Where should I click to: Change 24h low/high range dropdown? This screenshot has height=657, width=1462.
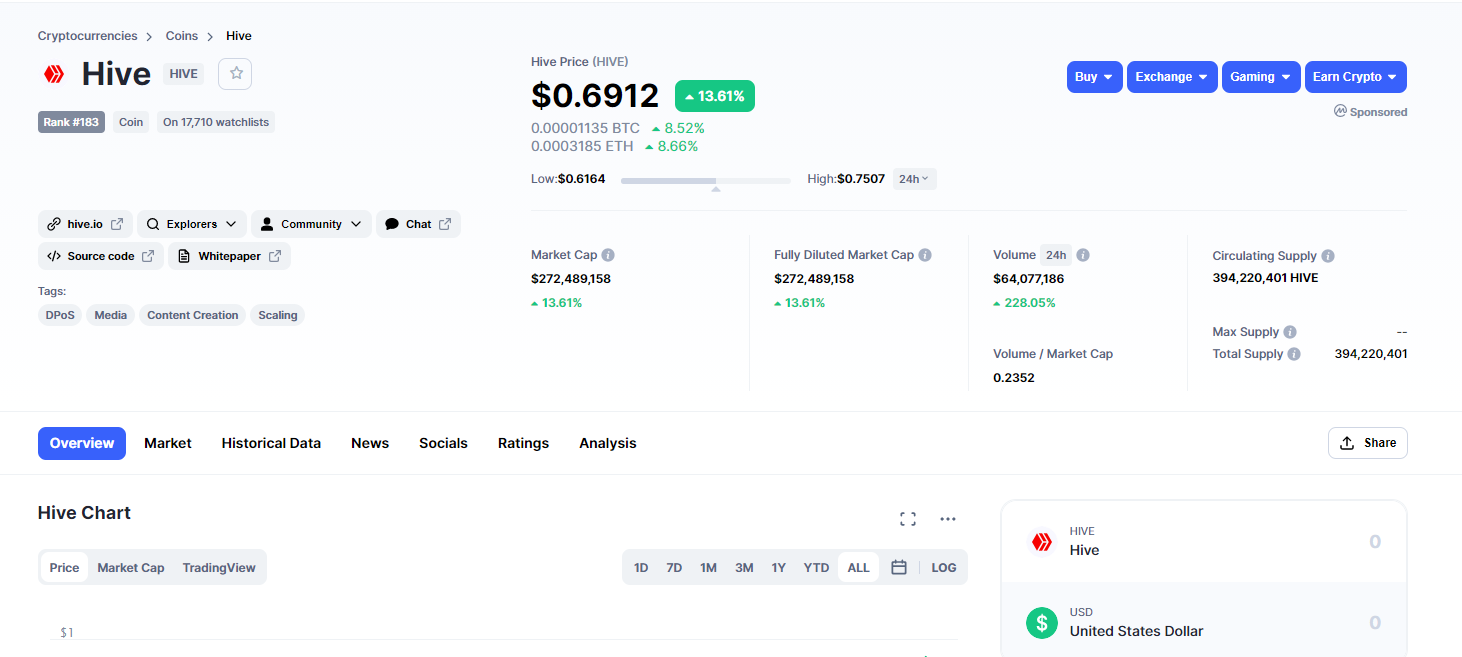[x=914, y=179]
